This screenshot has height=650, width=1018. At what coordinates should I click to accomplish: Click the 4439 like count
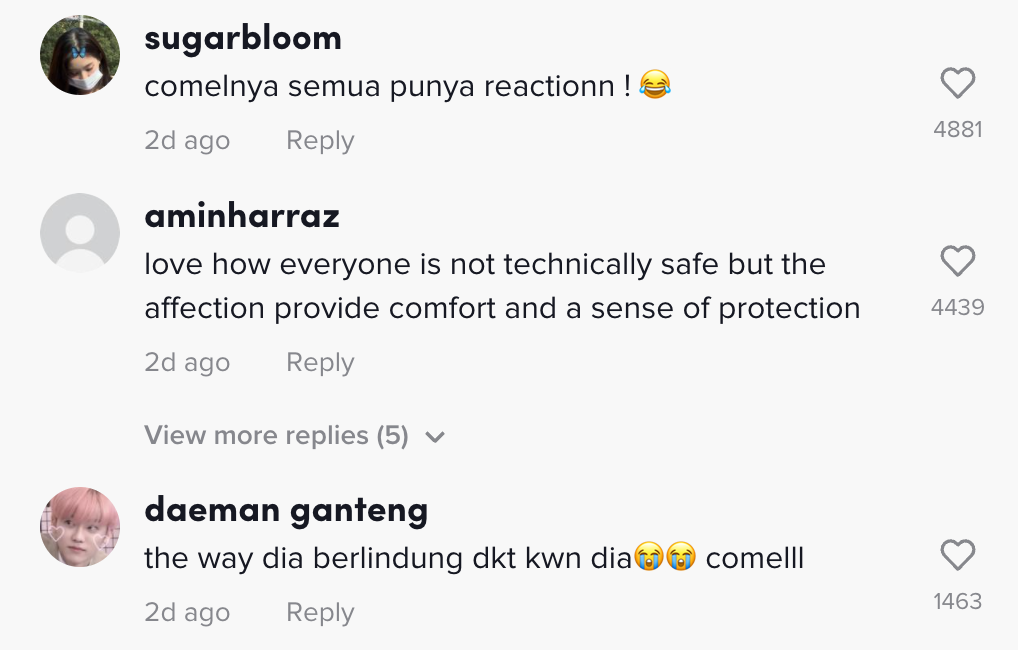point(957,307)
